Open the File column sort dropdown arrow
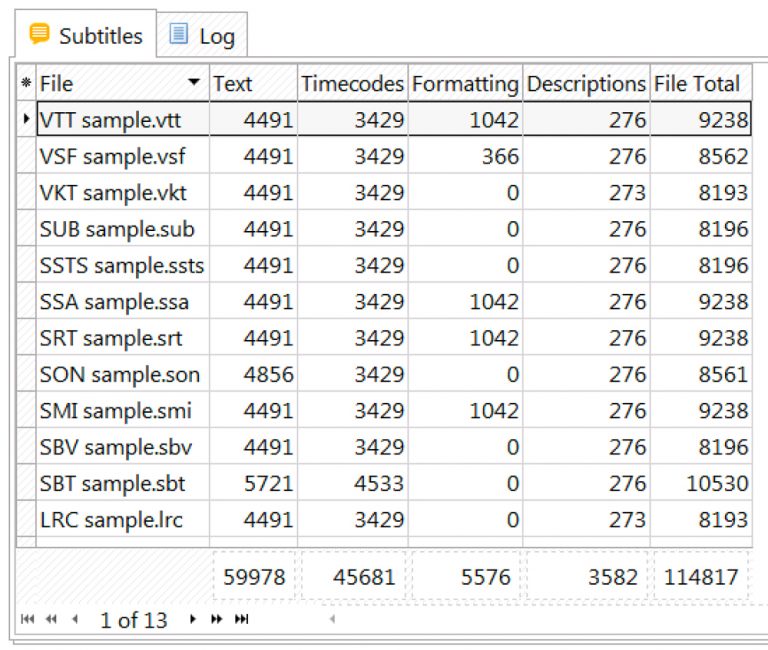 193,84
